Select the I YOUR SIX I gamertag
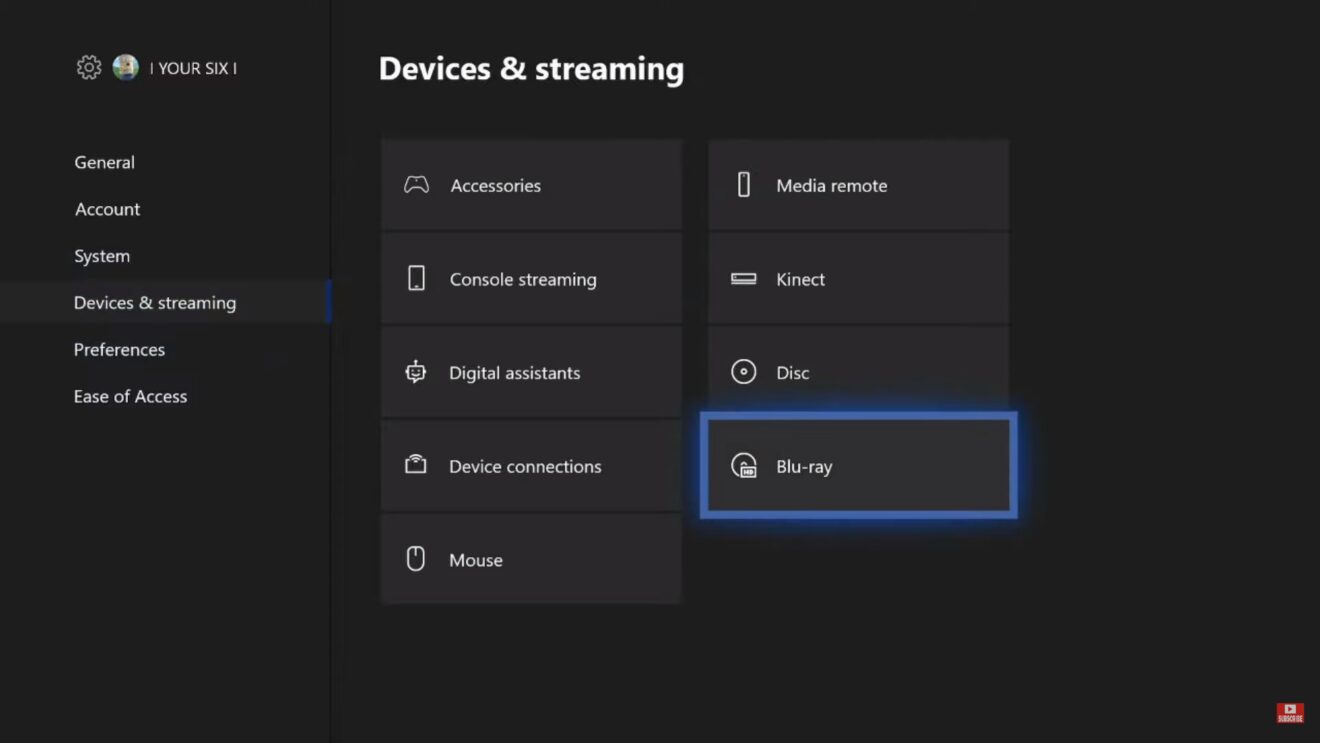This screenshot has height=743, width=1320. [x=193, y=69]
